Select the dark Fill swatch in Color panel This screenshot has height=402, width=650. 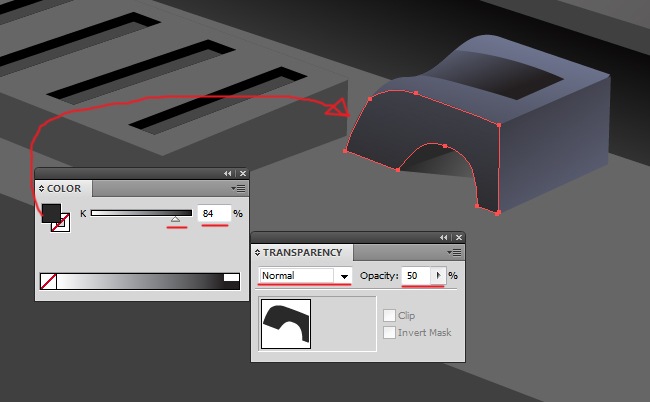pyautogui.click(x=51, y=213)
